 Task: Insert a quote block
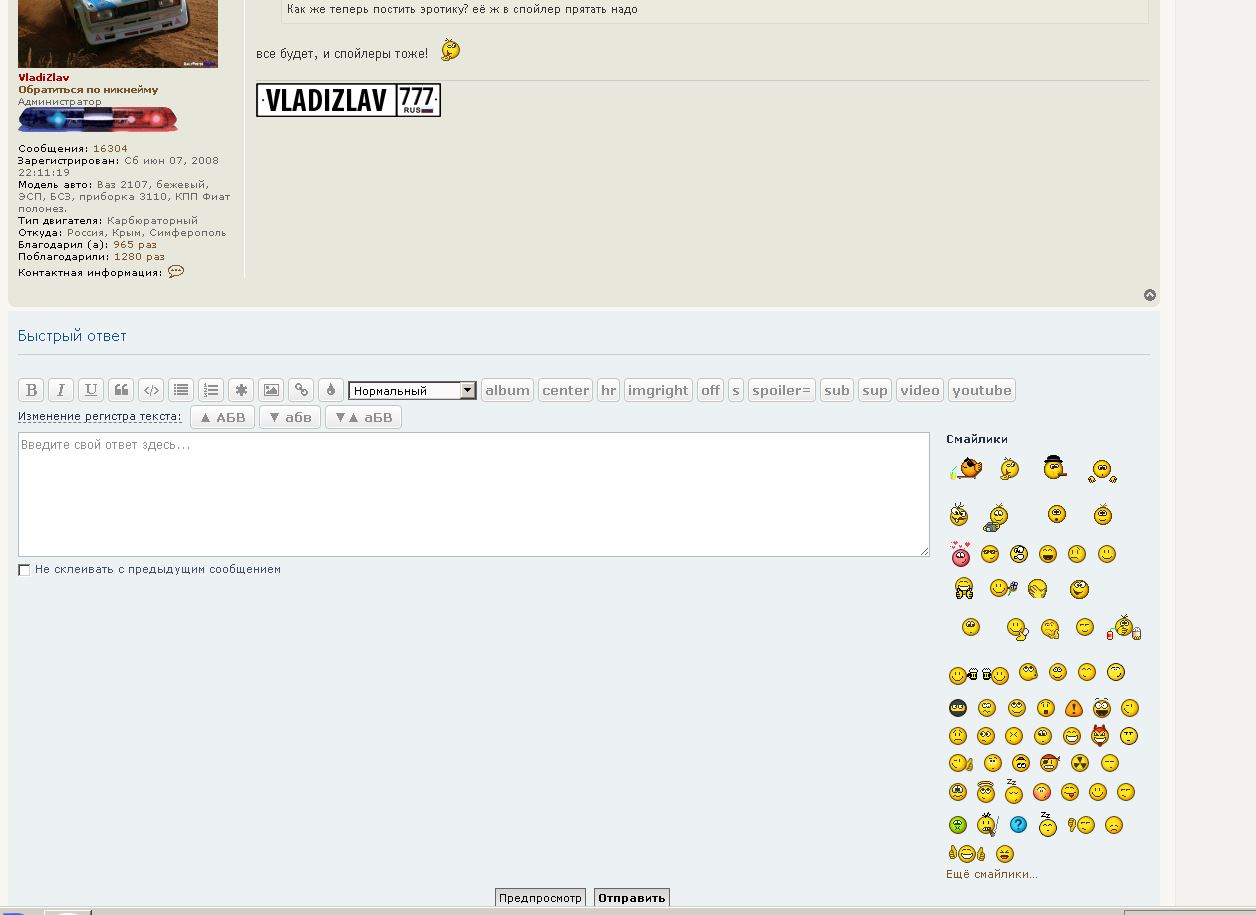pyautogui.click(x=121, y=390)
